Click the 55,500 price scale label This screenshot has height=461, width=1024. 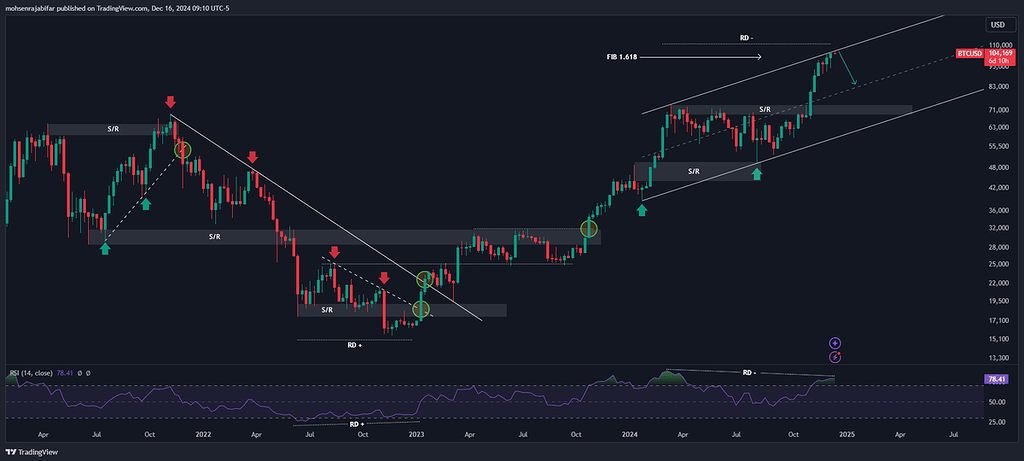pyautogui.click(x=1000, y=146)
